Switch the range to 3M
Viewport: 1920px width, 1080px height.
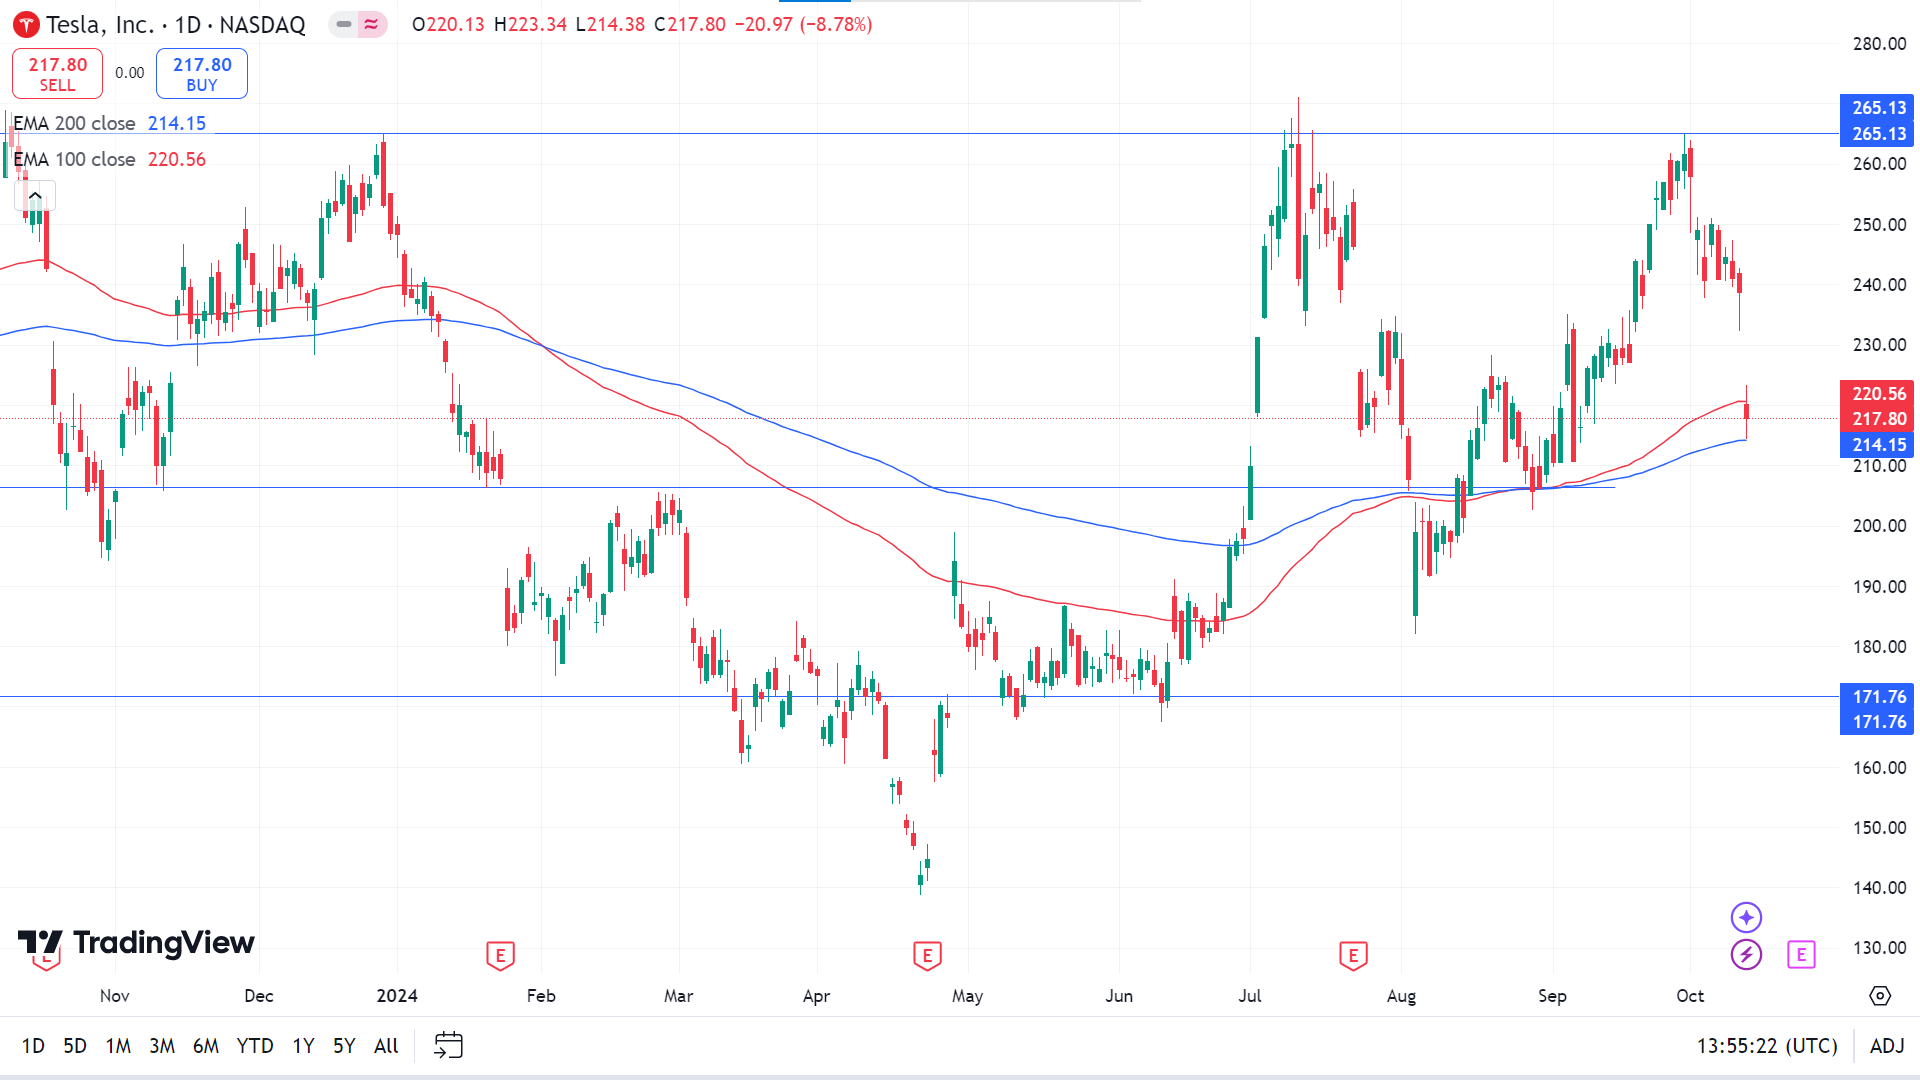[x=162, y=1046]
